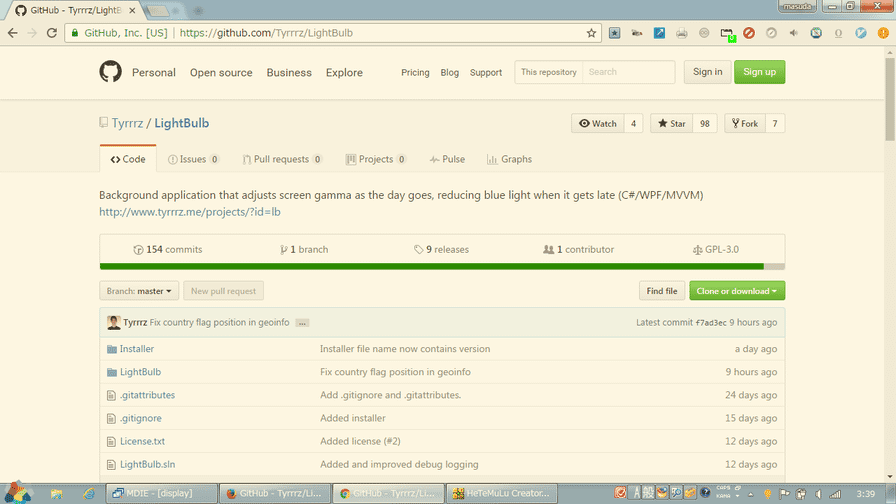Click the Fork button
896x504 pixels.
click(x=745, y=123)
